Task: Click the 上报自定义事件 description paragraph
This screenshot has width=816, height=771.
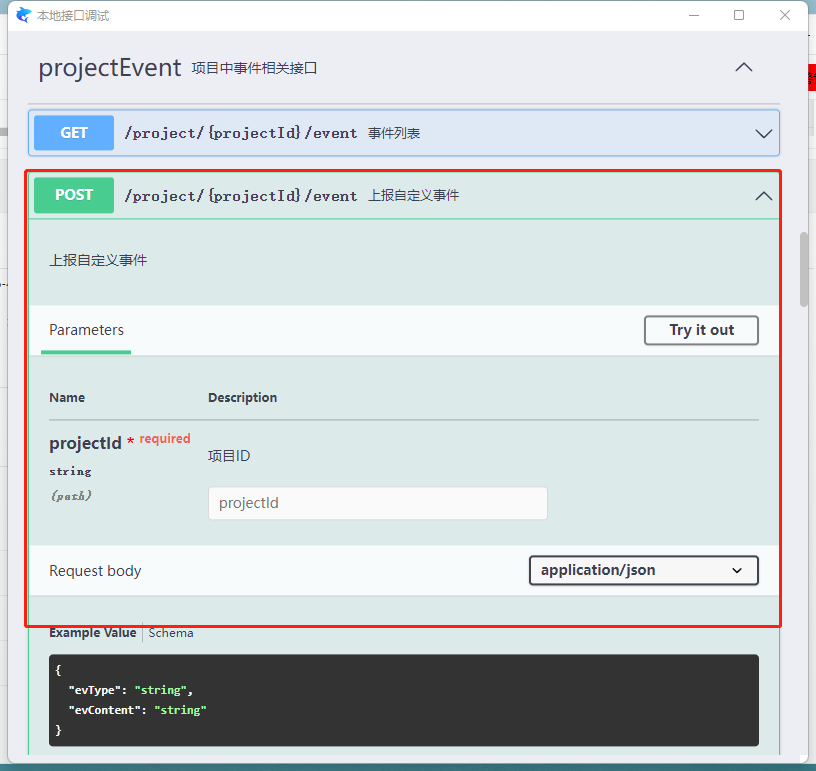Action: 98,260
